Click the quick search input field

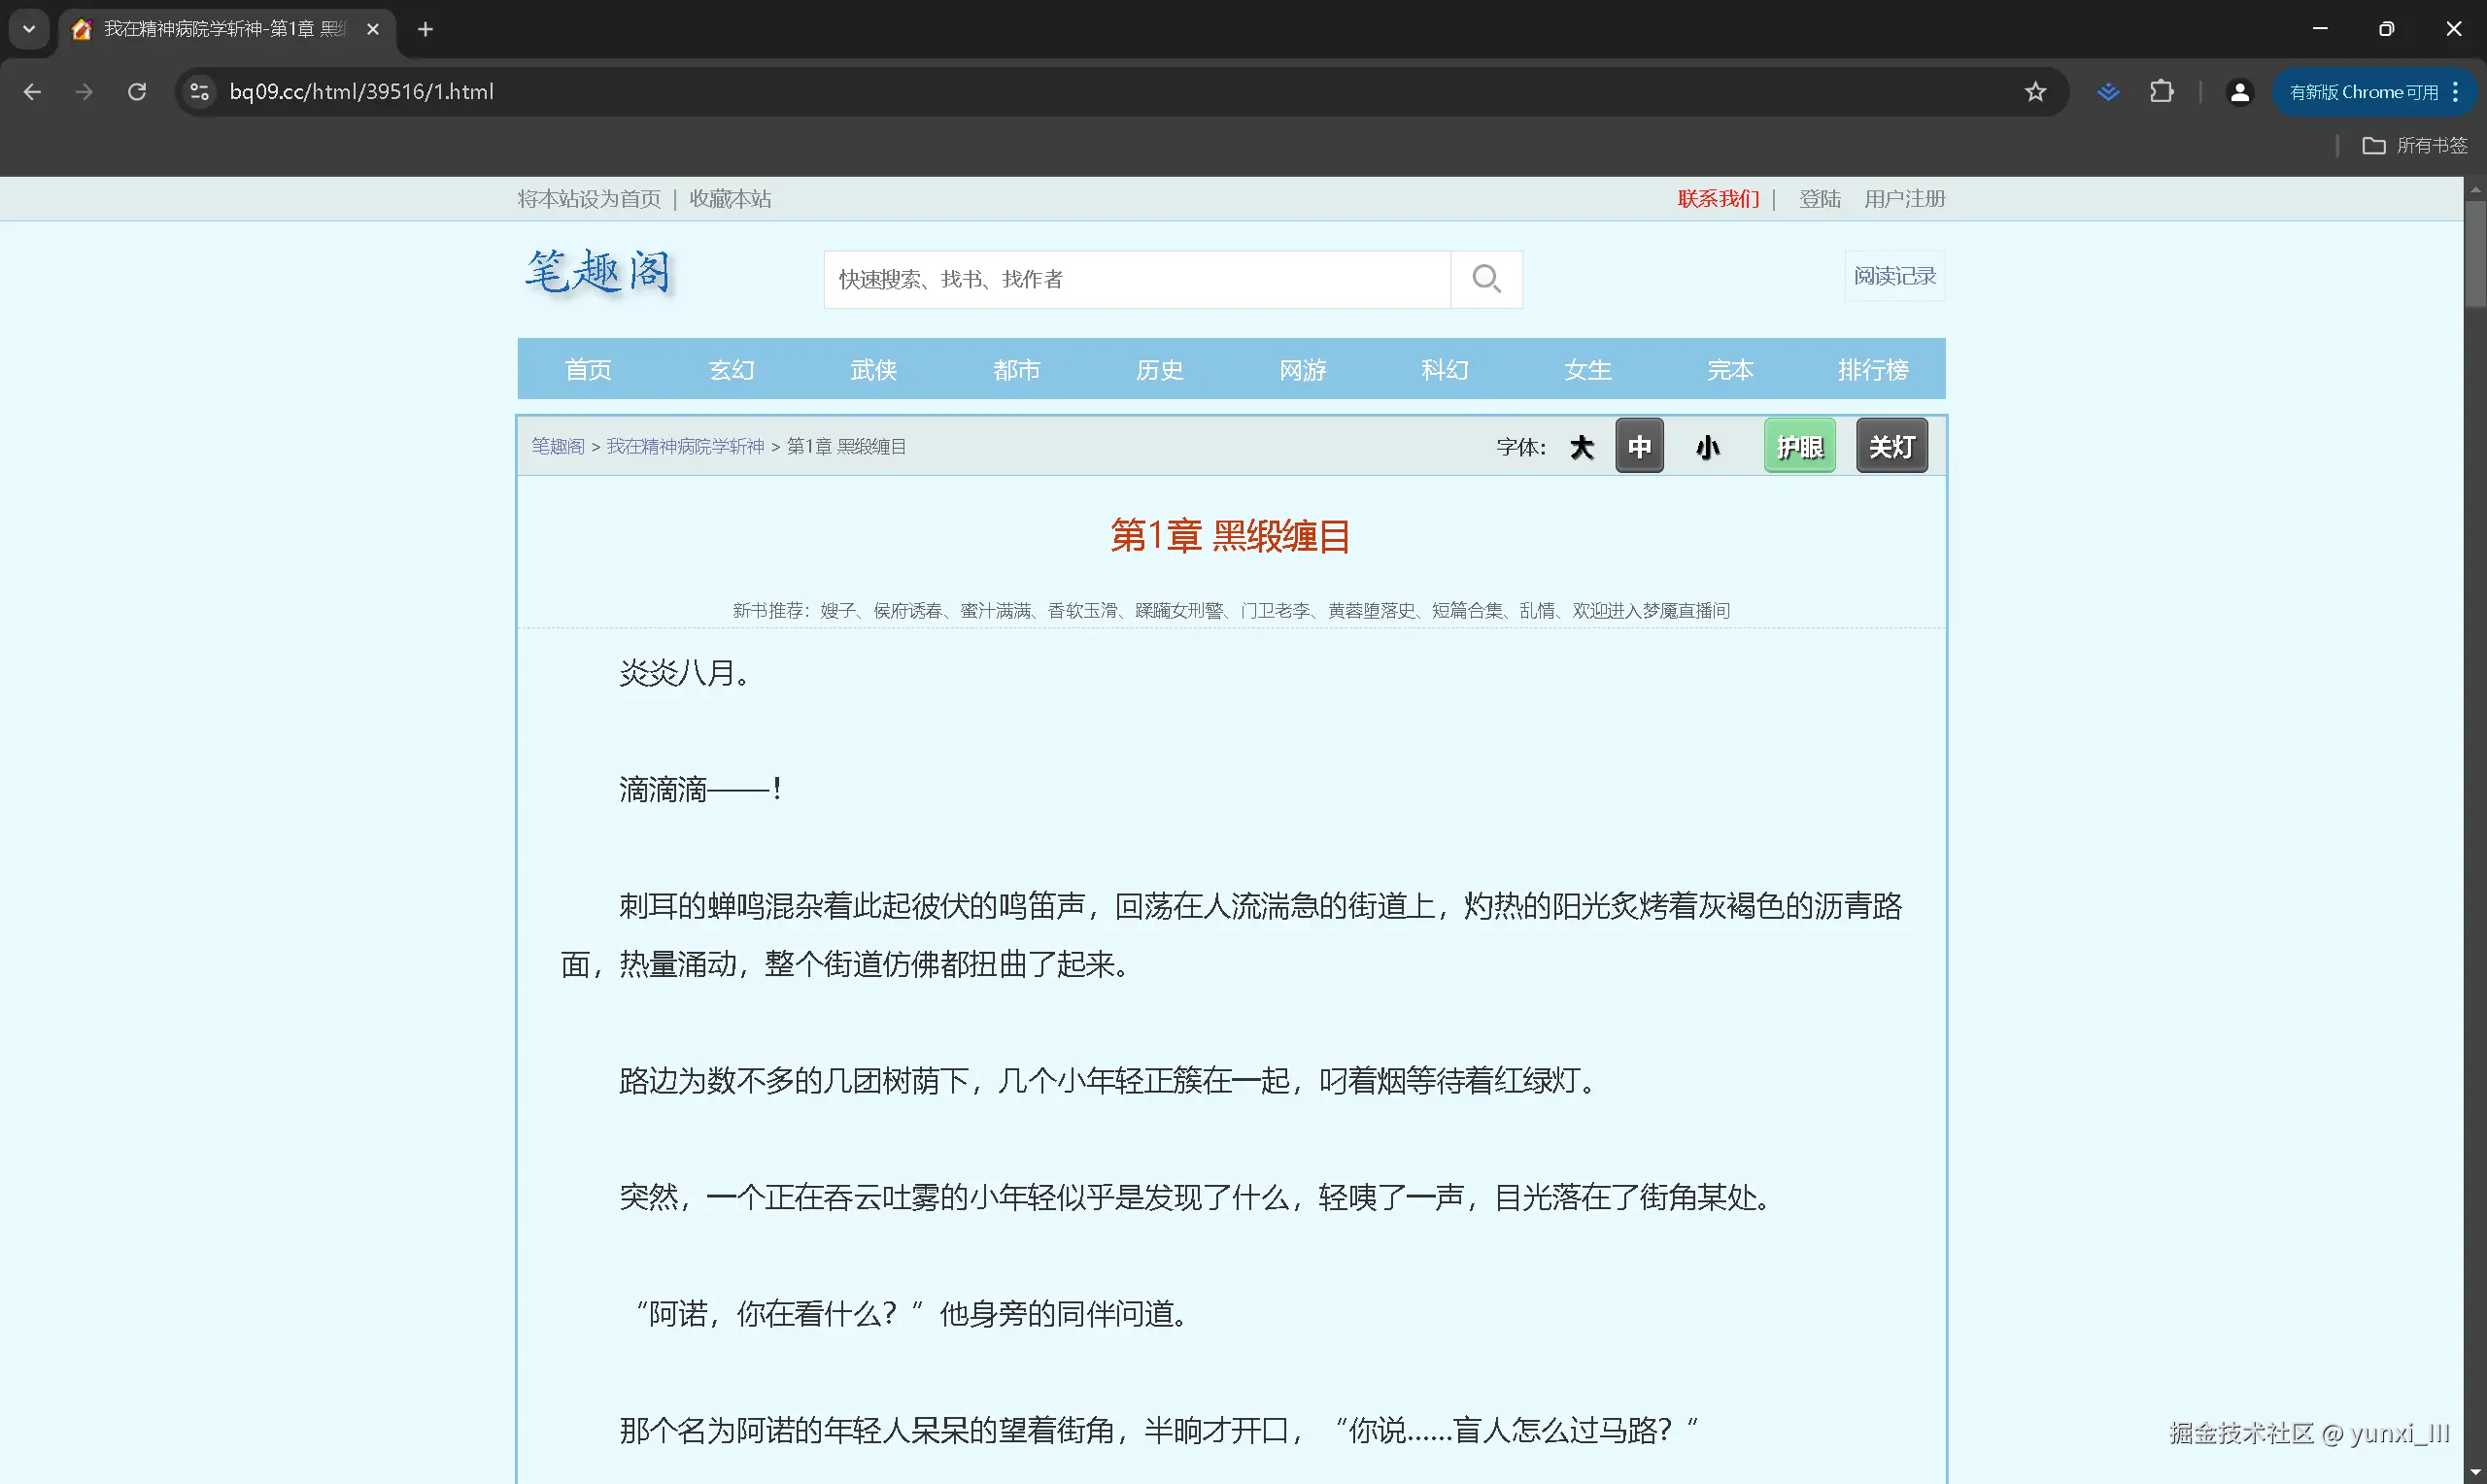(x=1136, y=279)
